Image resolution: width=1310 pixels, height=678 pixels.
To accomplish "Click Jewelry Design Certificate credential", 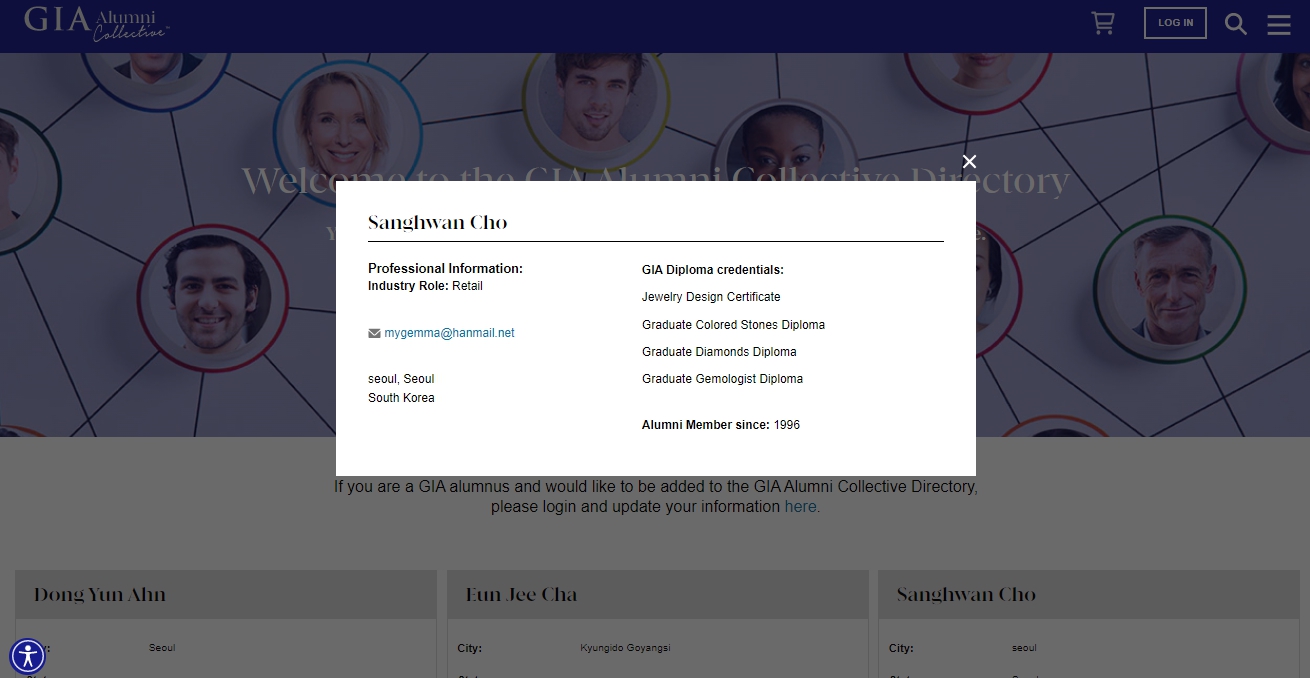I will pos(711,297).
